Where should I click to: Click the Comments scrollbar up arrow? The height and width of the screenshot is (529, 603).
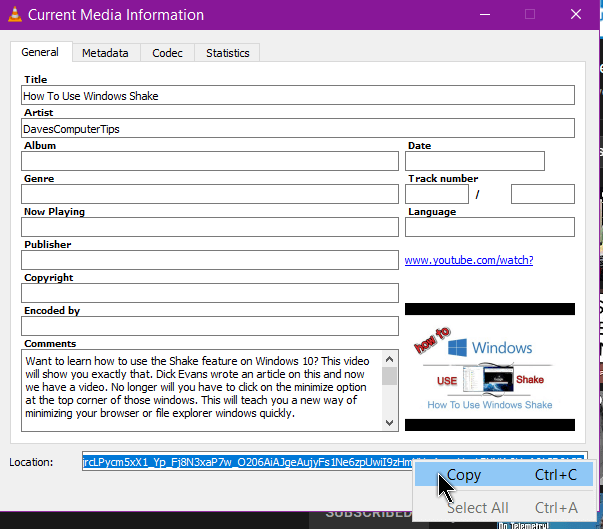(x=390, y=359)
